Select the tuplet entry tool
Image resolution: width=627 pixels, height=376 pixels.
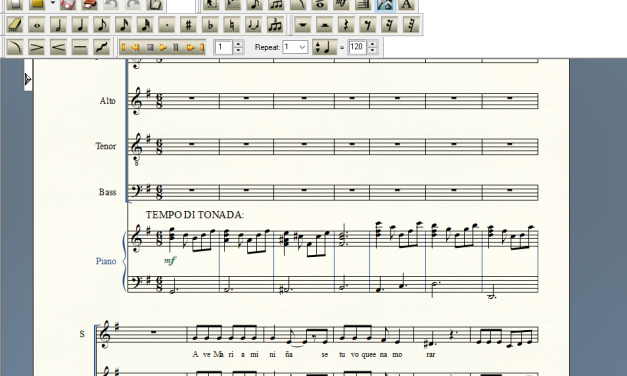(x=275, y=25)
